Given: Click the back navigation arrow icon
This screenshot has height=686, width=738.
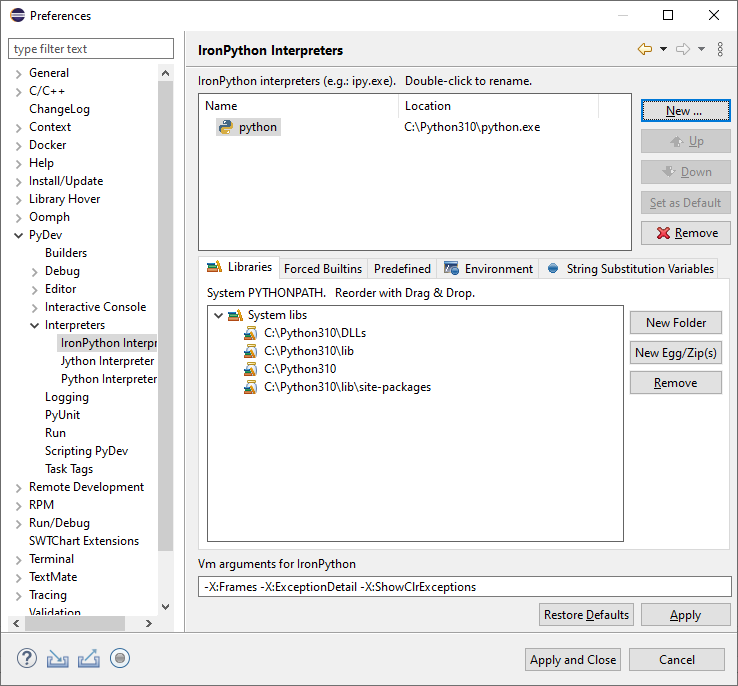Looking at the screenshot, I should (645, 50).
